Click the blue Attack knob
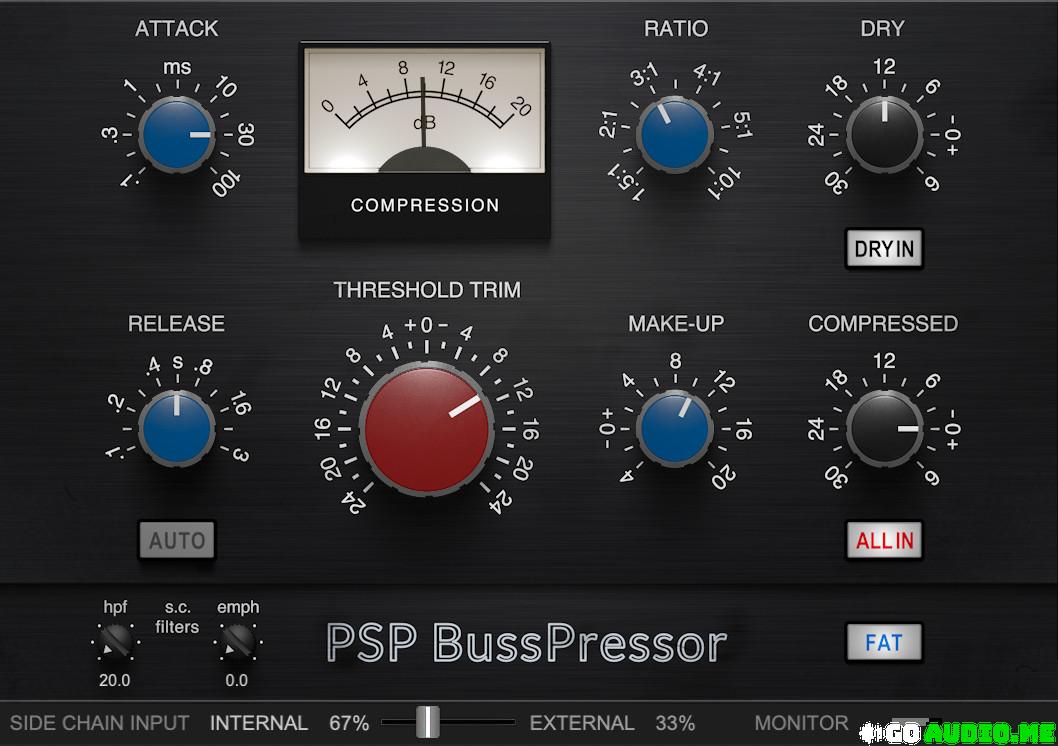 [176, 134]
